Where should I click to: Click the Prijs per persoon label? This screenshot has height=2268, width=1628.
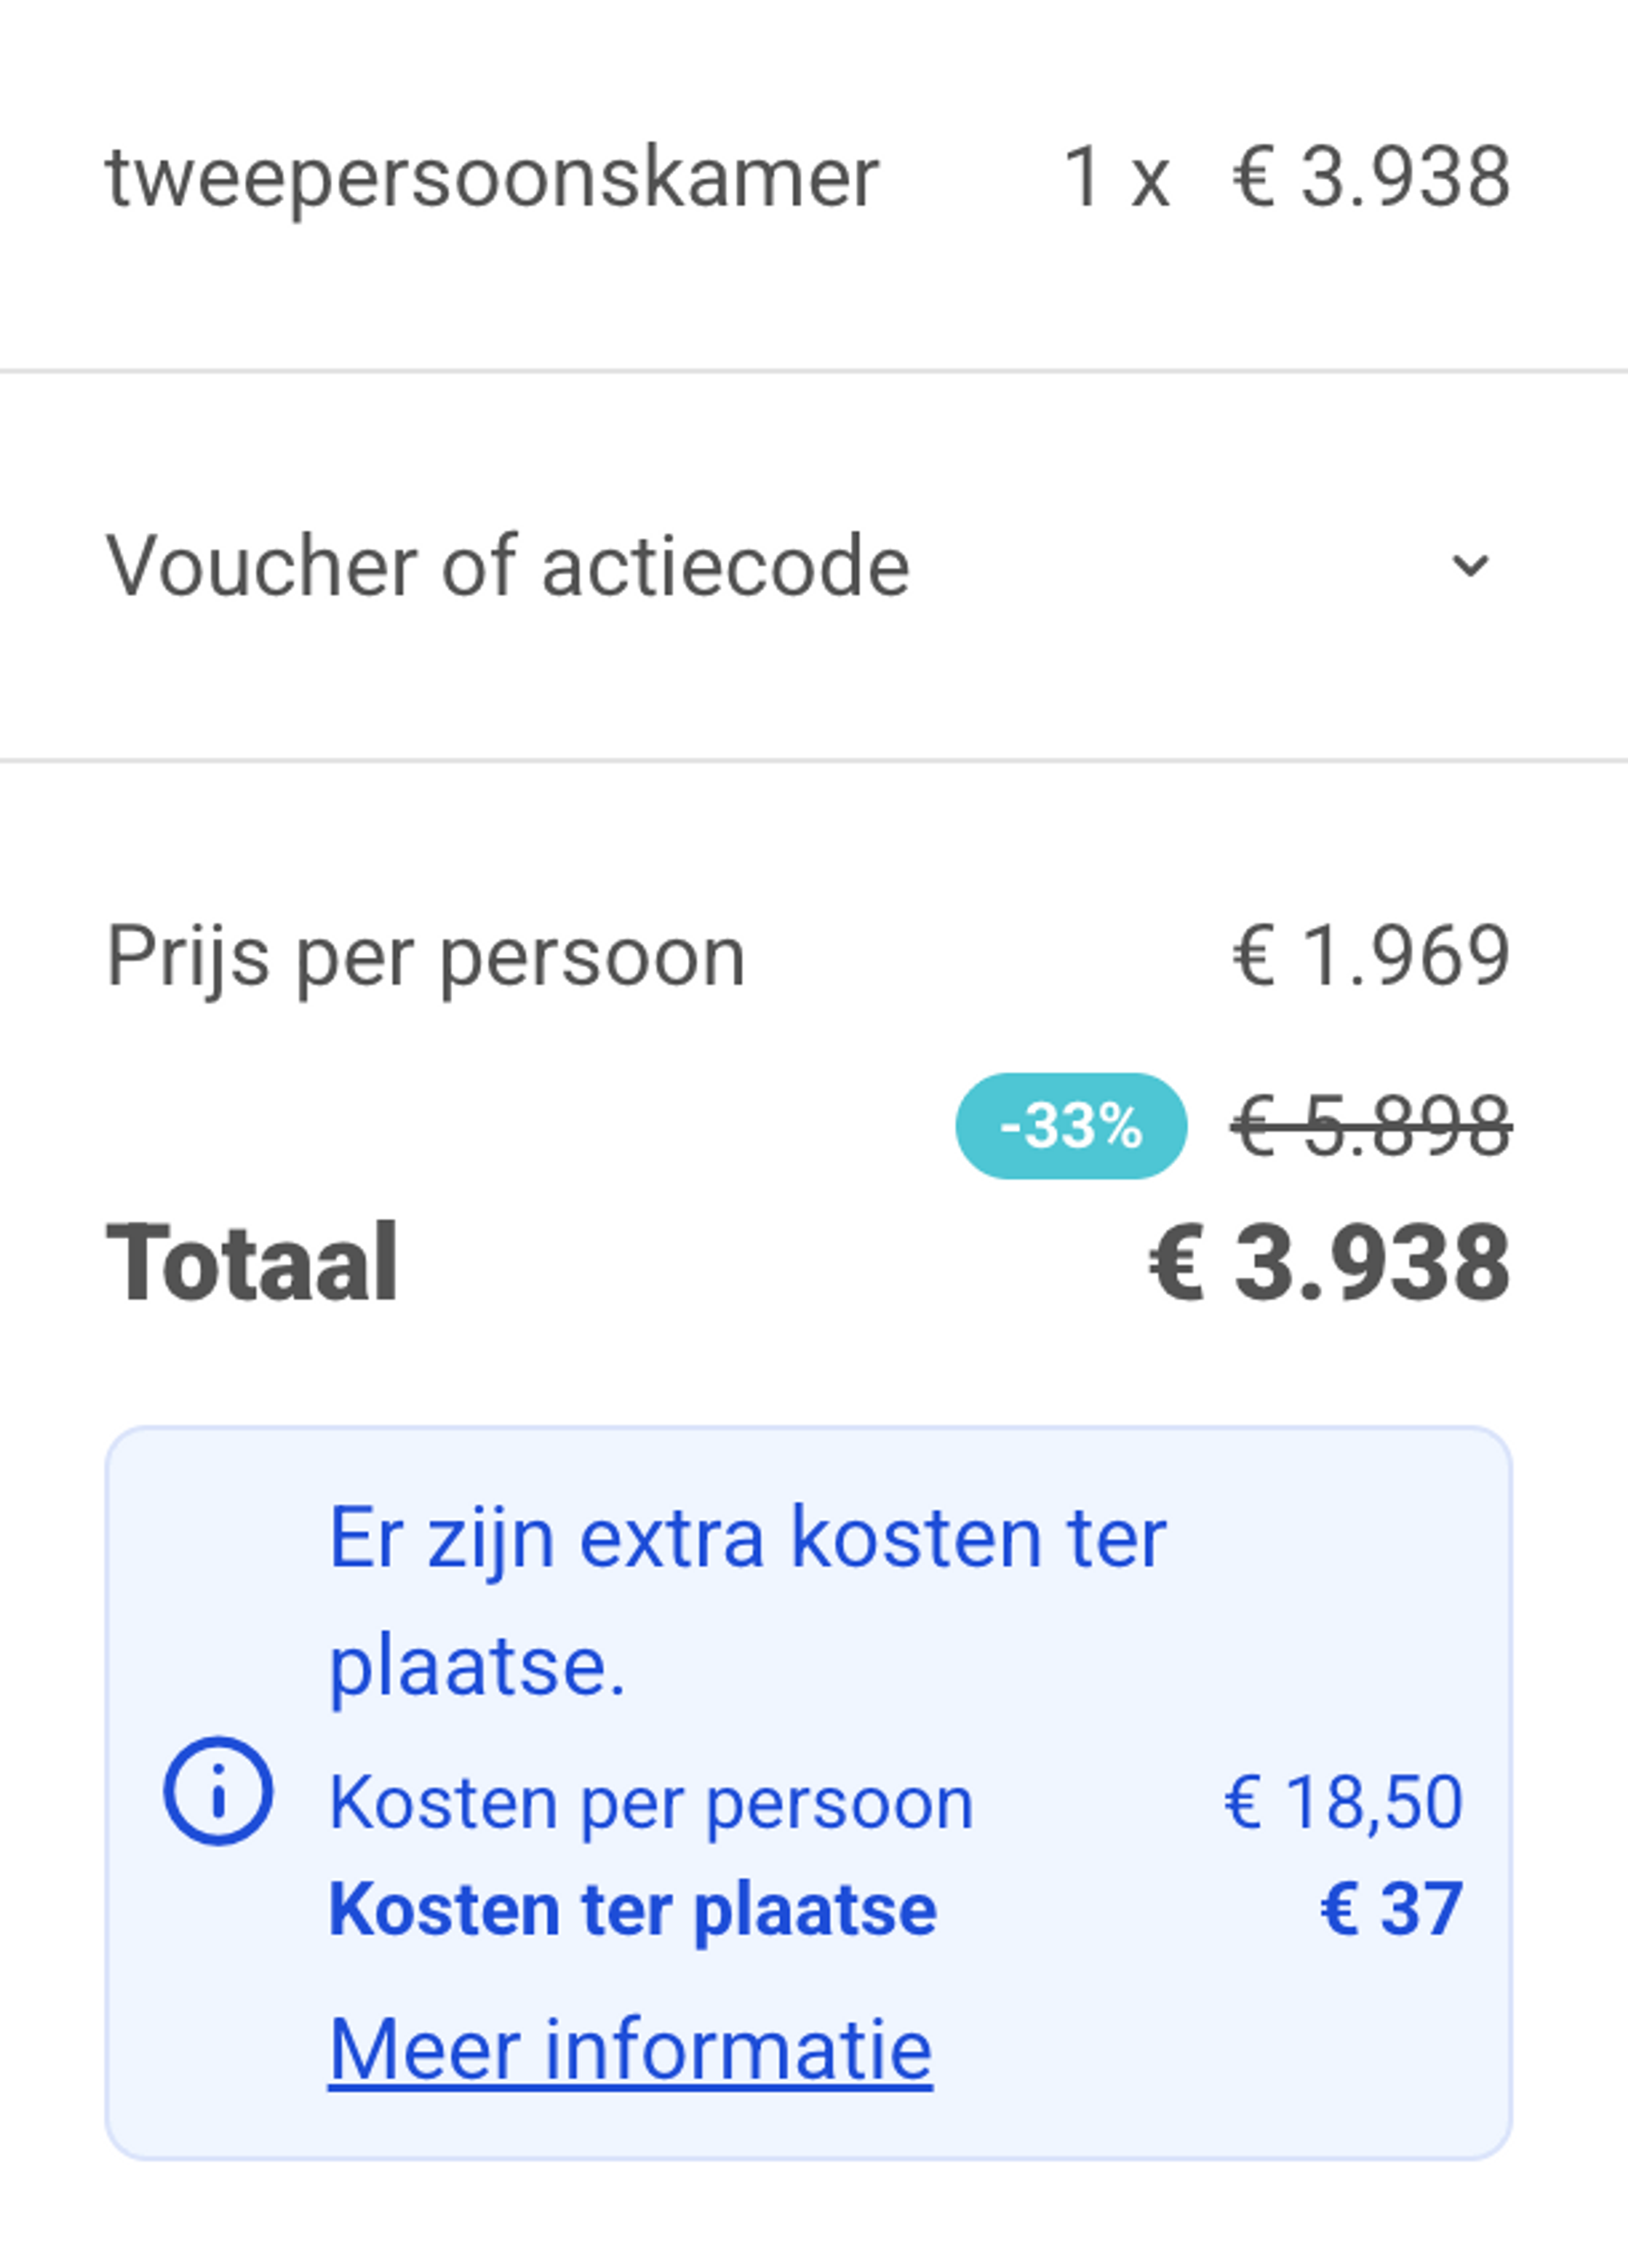[426, 957]
